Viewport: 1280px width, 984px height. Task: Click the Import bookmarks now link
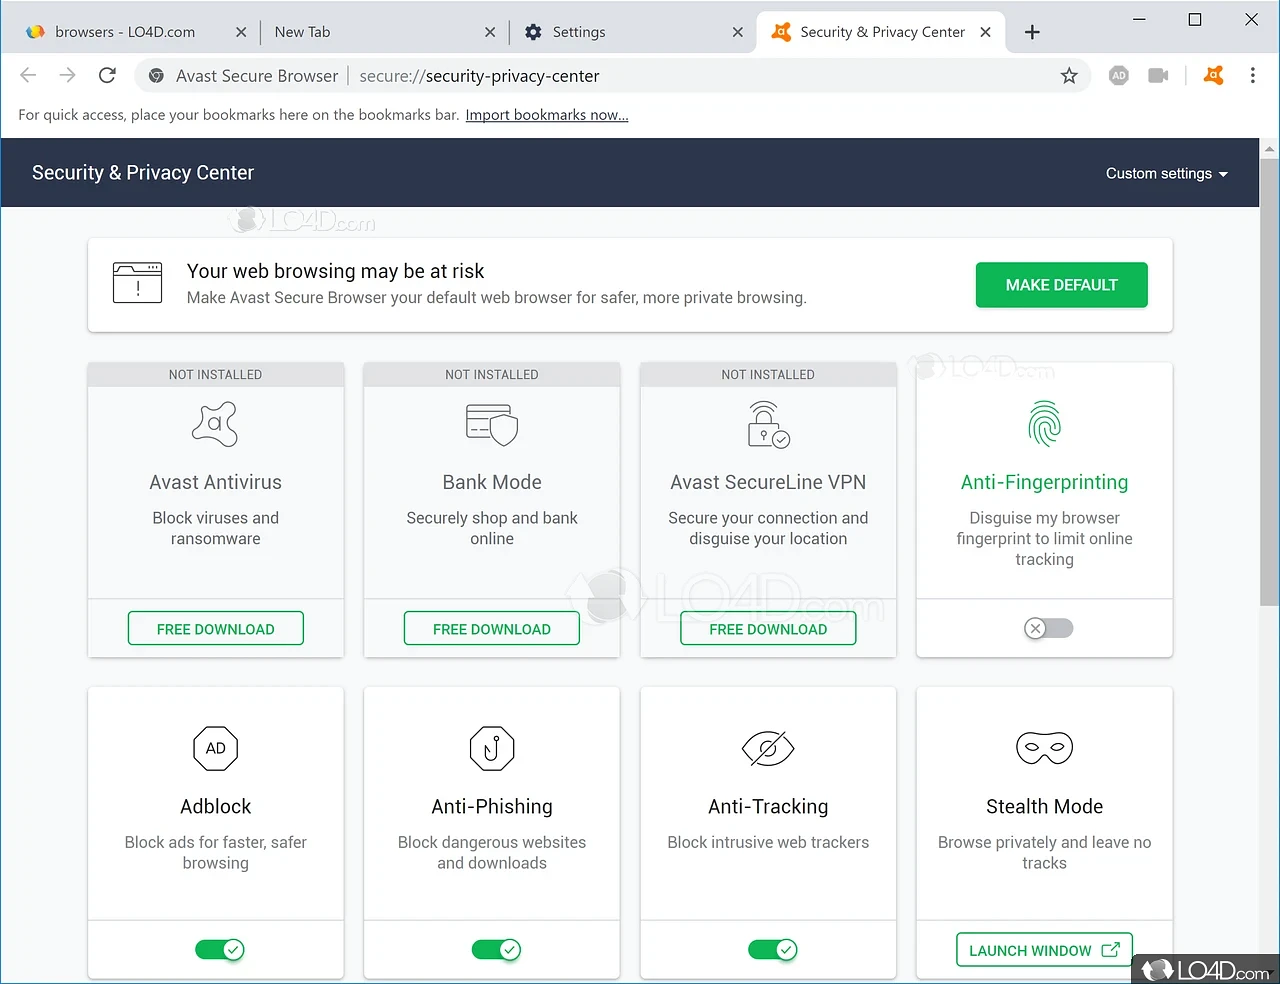[546, 115]
